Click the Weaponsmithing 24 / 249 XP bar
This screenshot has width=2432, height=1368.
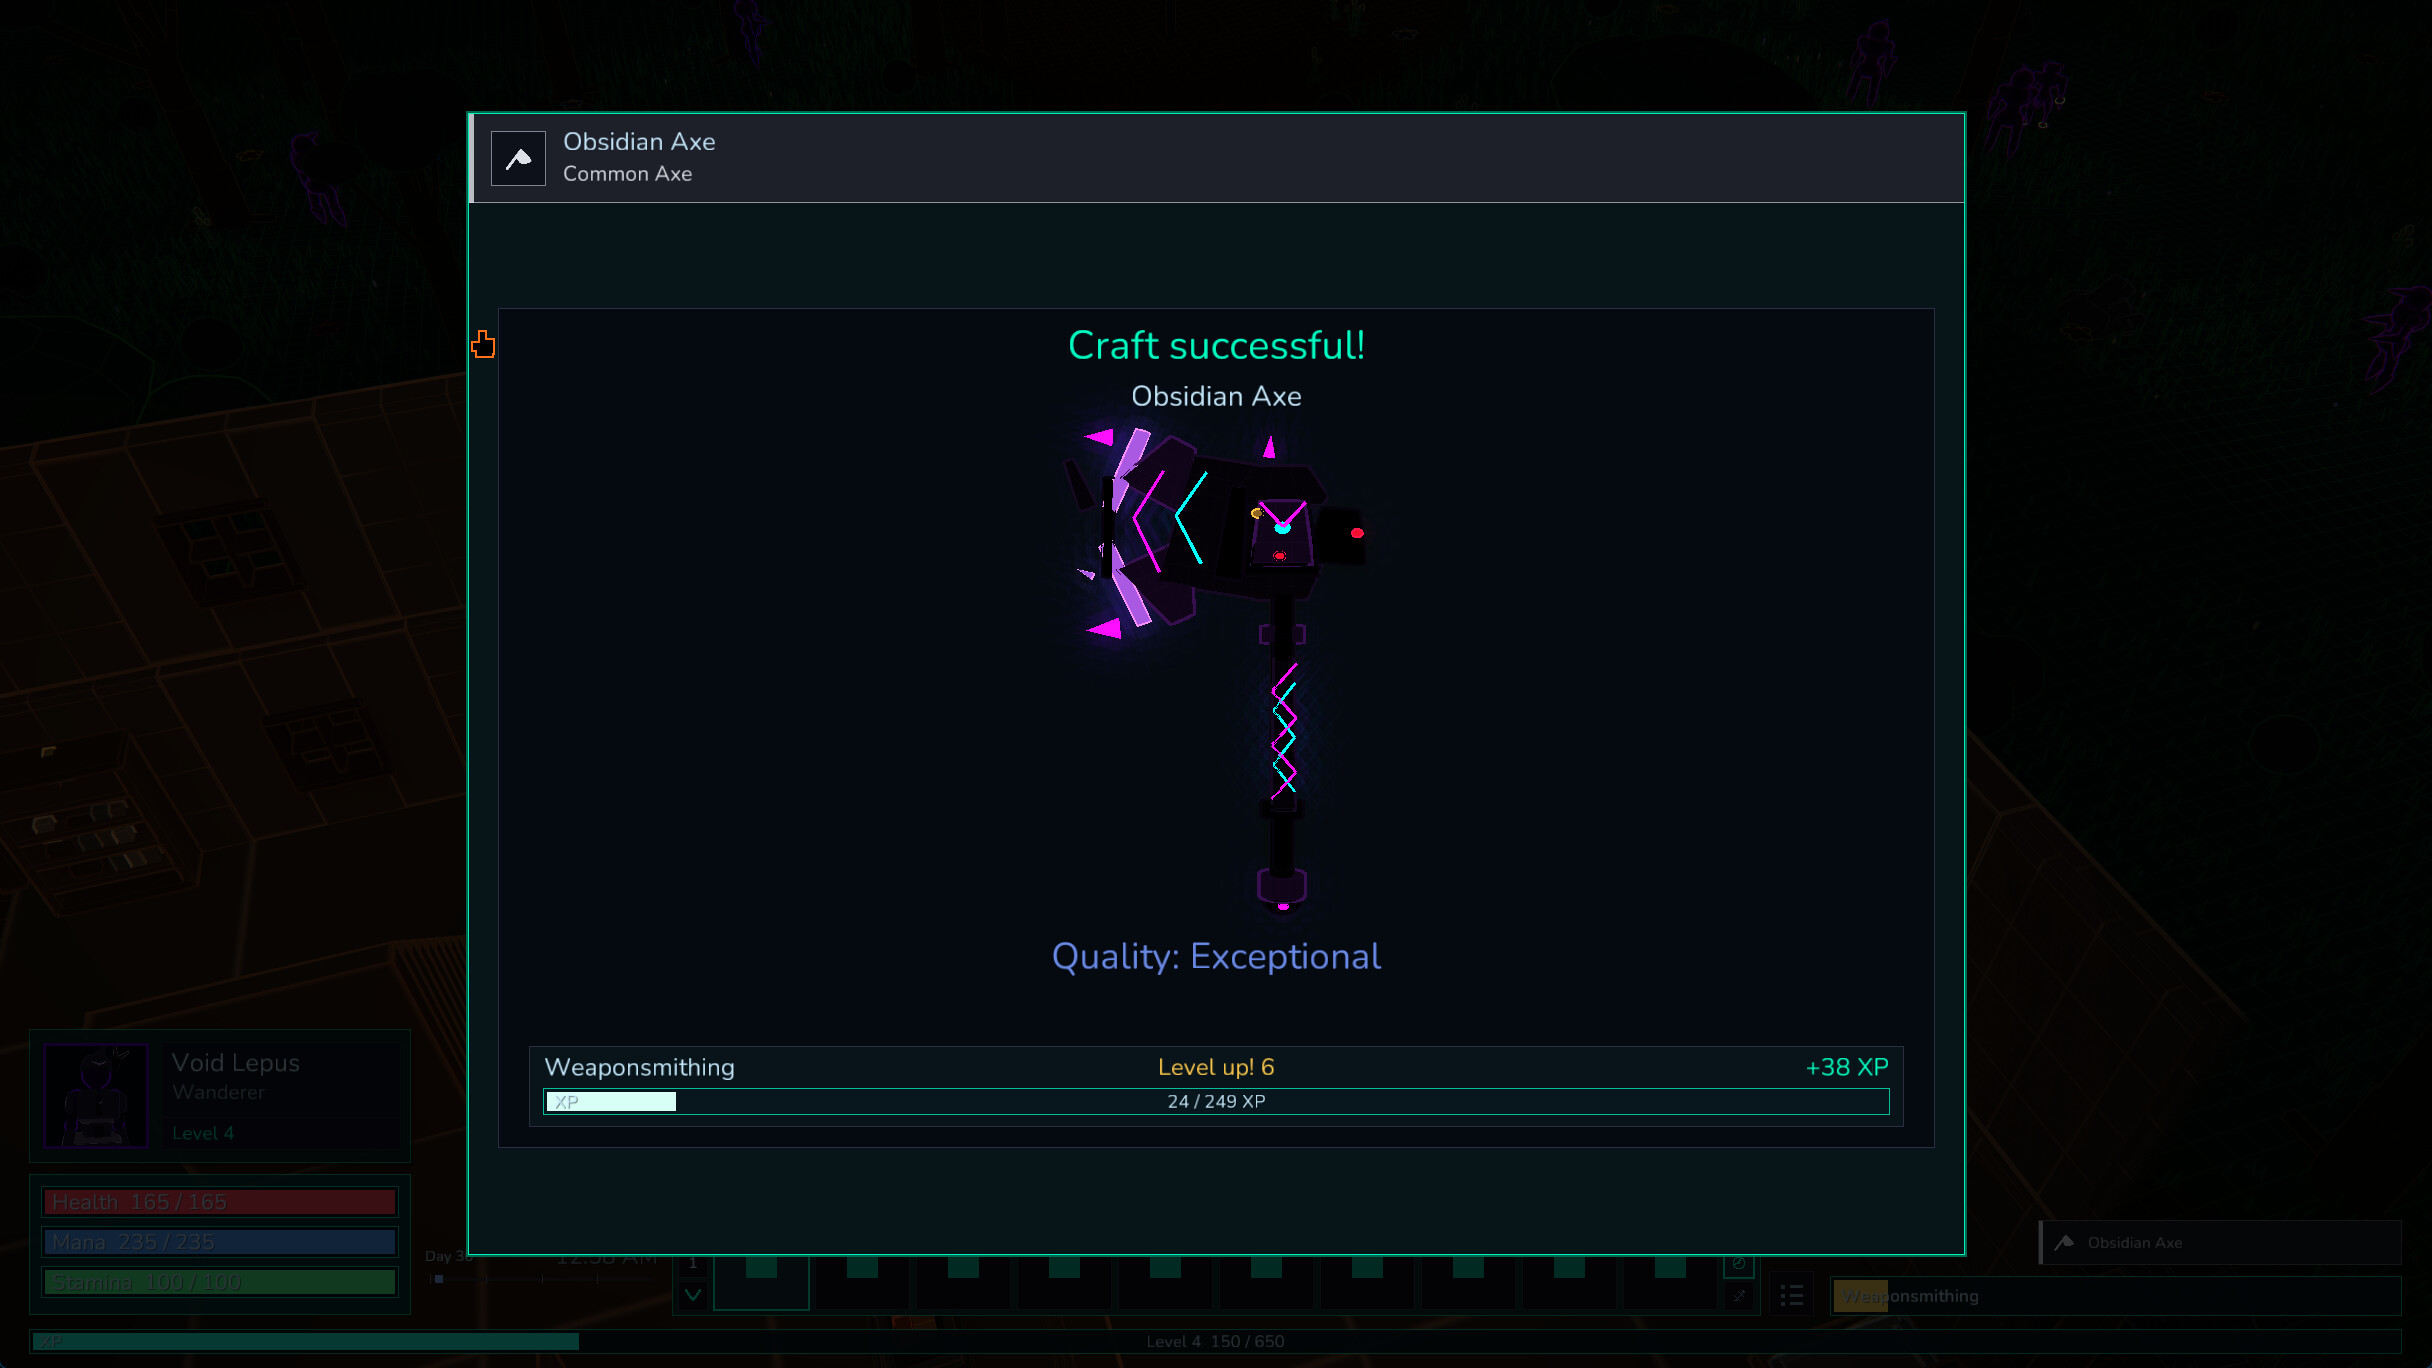[x=1216, y=1102]
